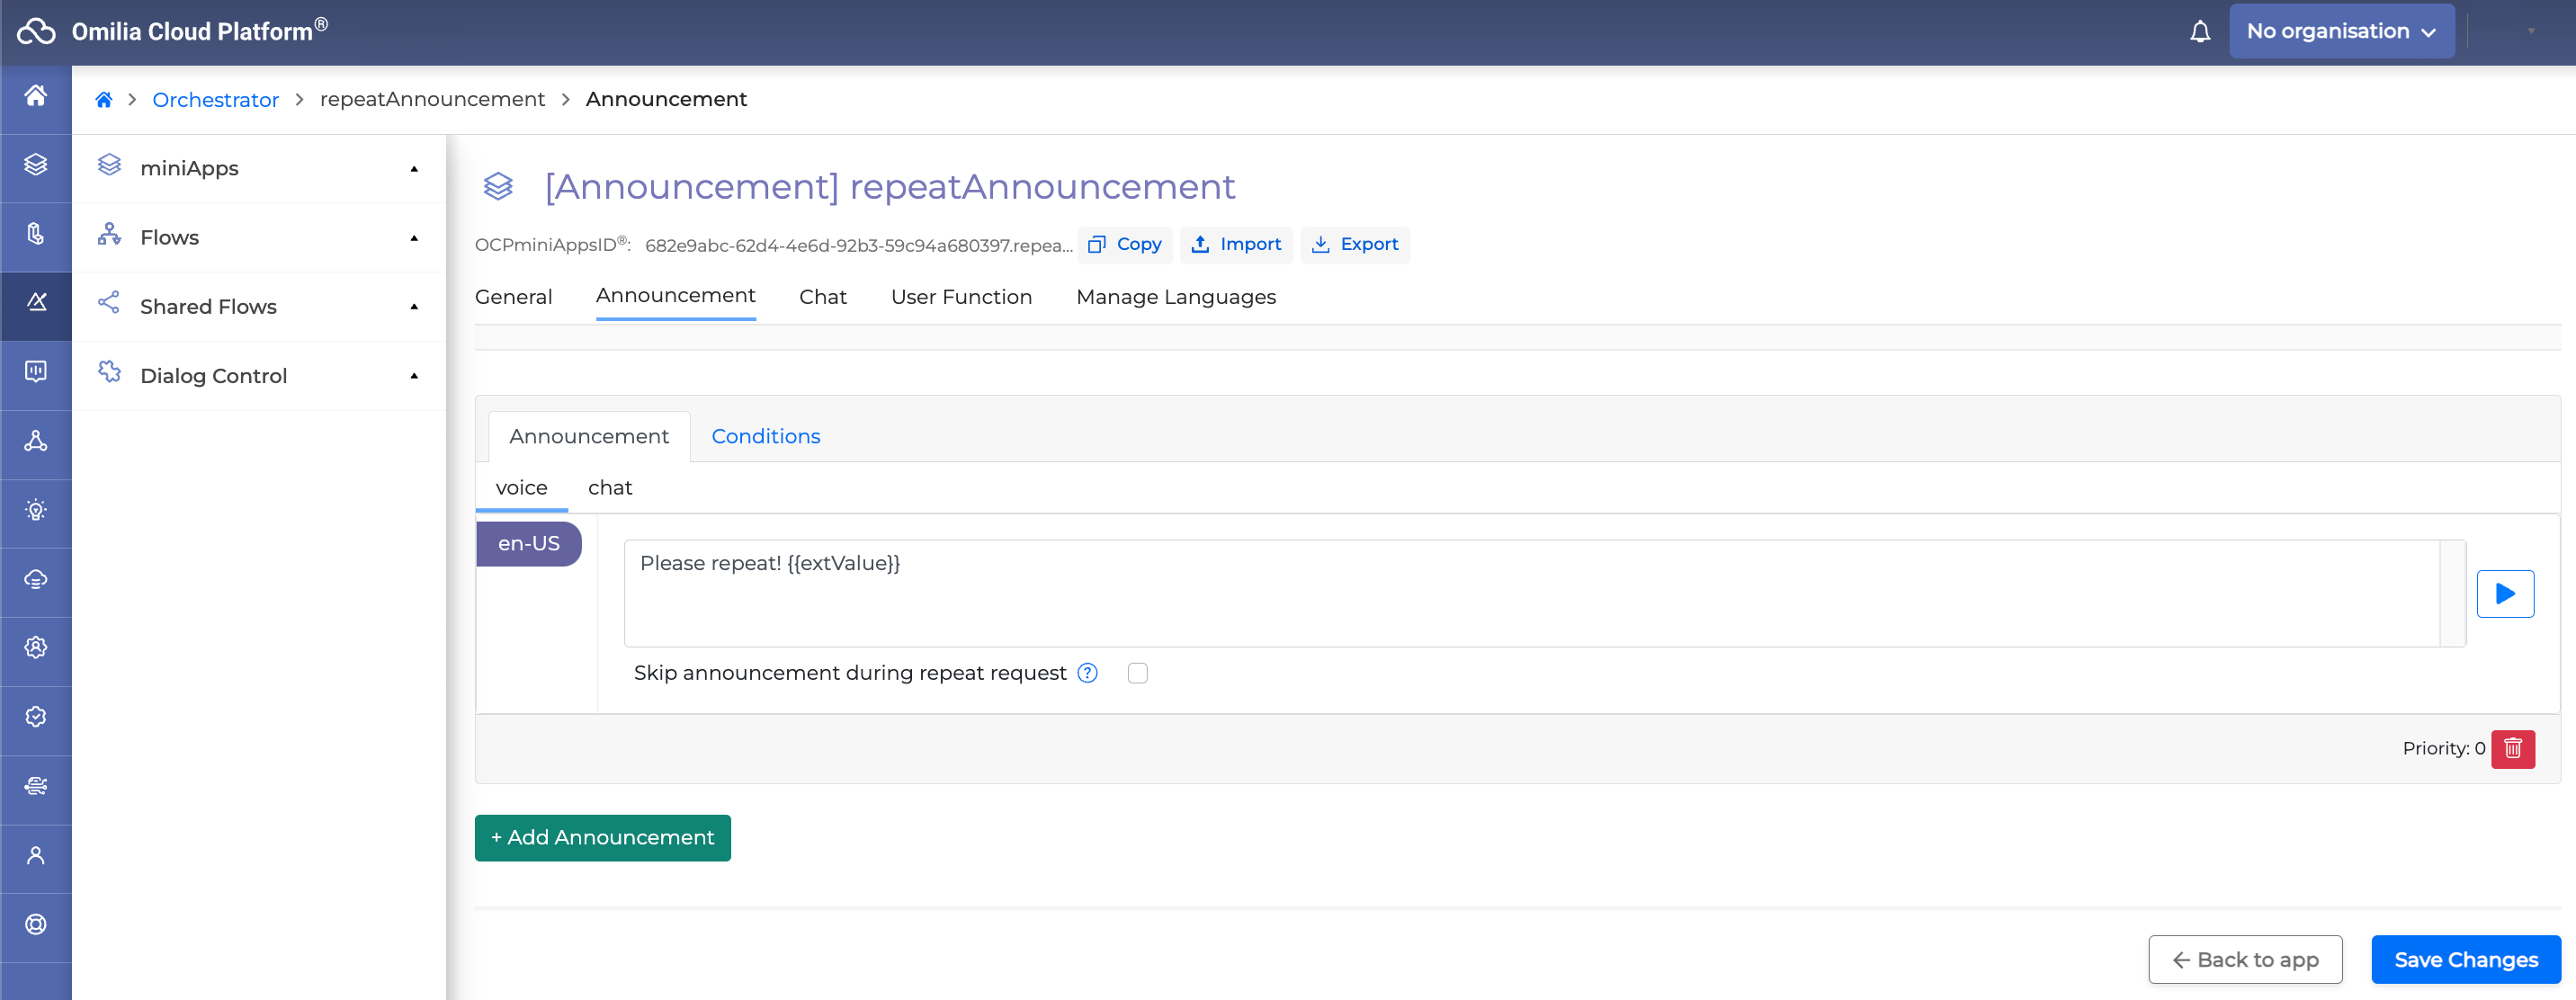This screenshot has width=2576, height=1000.
Task: Click the Add Announcement button
Action: [x=602, y=838]
